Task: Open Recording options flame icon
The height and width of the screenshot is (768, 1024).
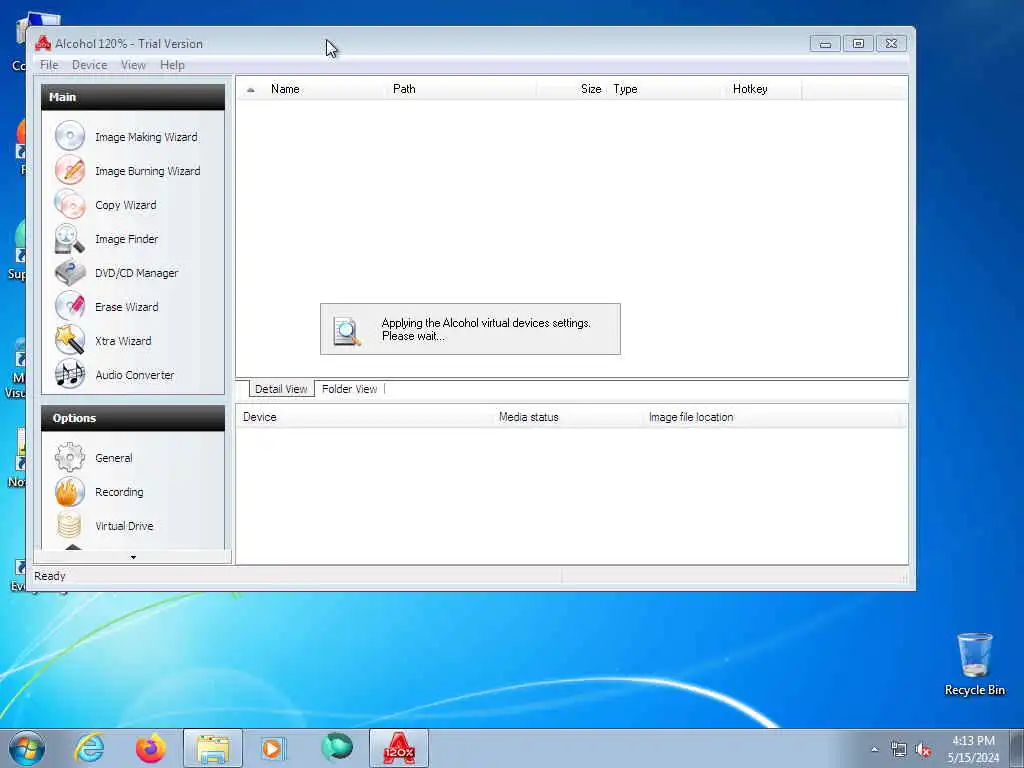Action: (x=70, y=492)
